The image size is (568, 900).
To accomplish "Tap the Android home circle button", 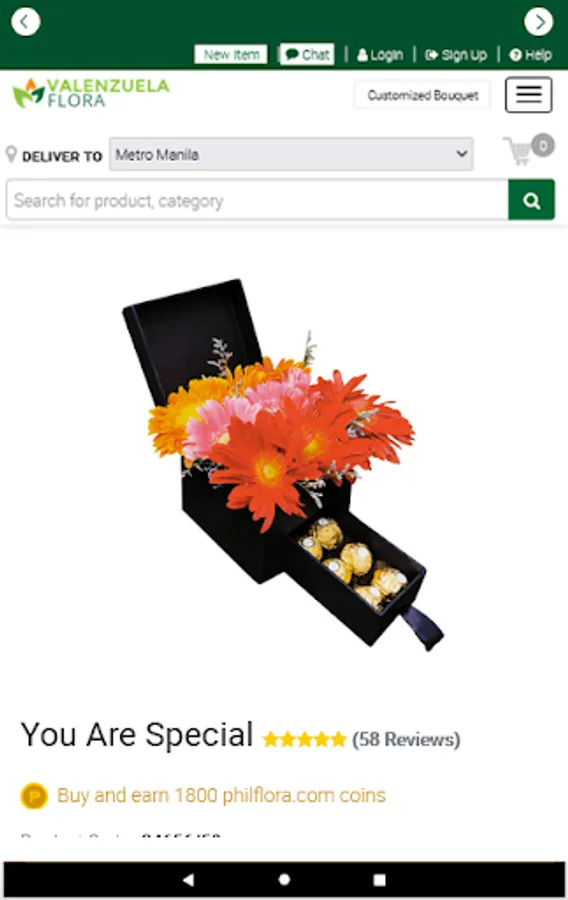I will point(284,879).
